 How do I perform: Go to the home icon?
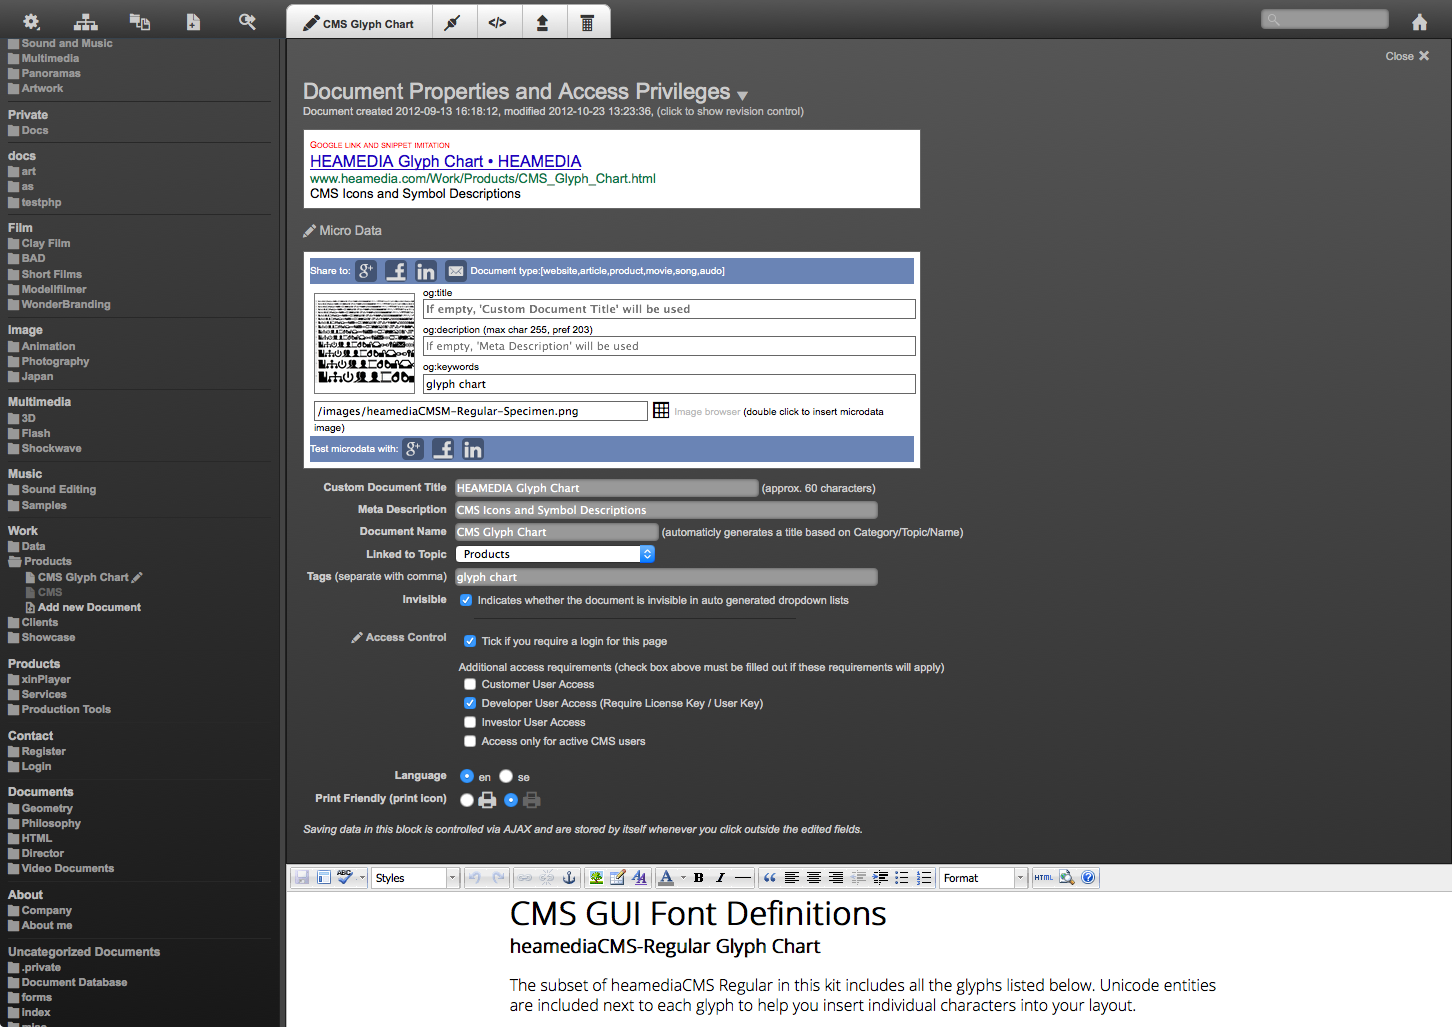pos(1419,22)
